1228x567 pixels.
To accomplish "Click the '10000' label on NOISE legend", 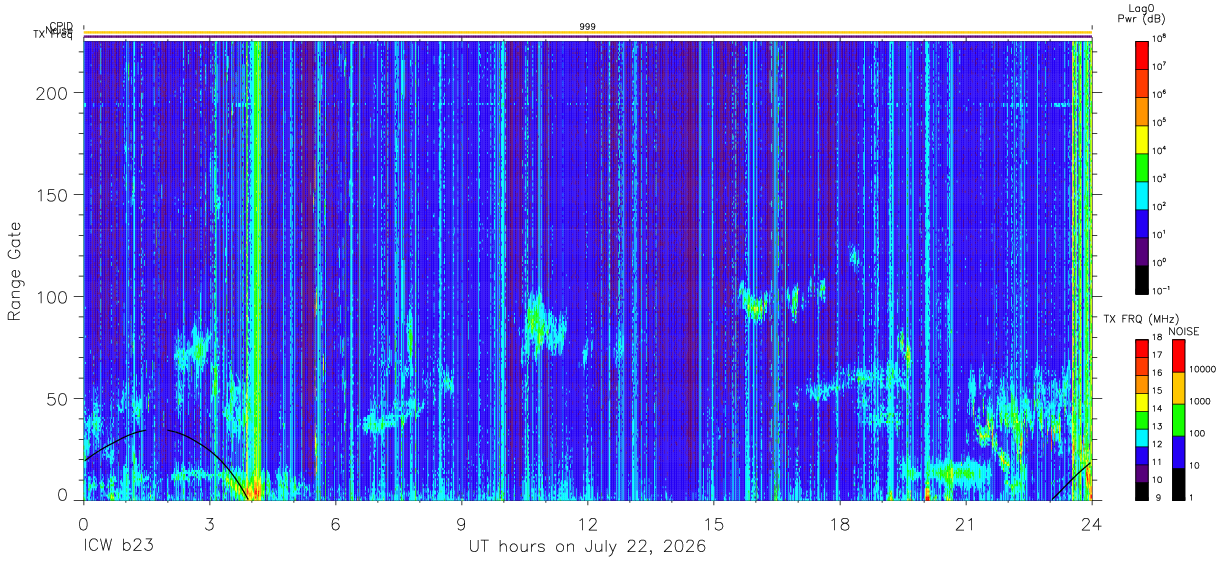I will [x=1203, y=371].
